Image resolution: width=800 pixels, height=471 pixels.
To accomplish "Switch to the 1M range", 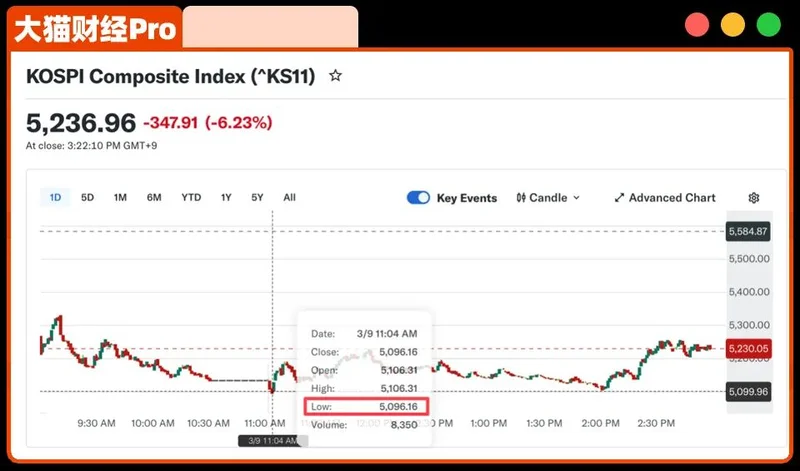I will (120, 198).
